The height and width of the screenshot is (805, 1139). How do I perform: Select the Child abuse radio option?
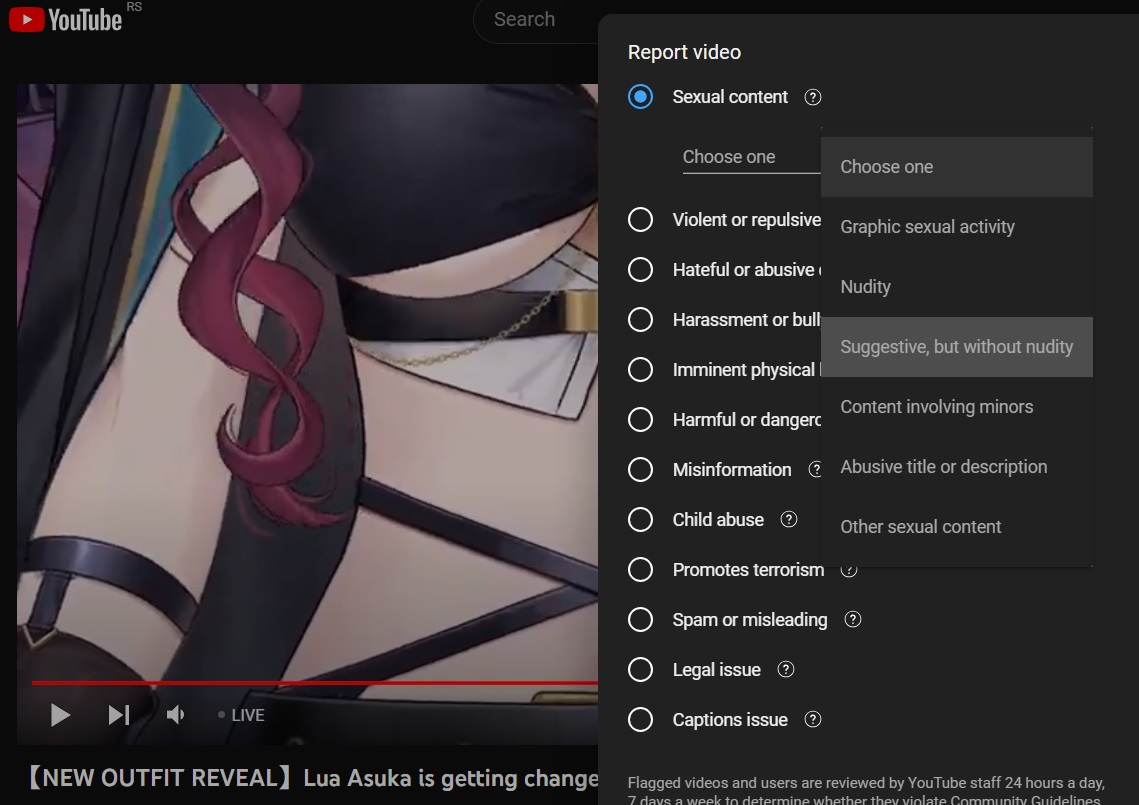click(x=640, y=519)
